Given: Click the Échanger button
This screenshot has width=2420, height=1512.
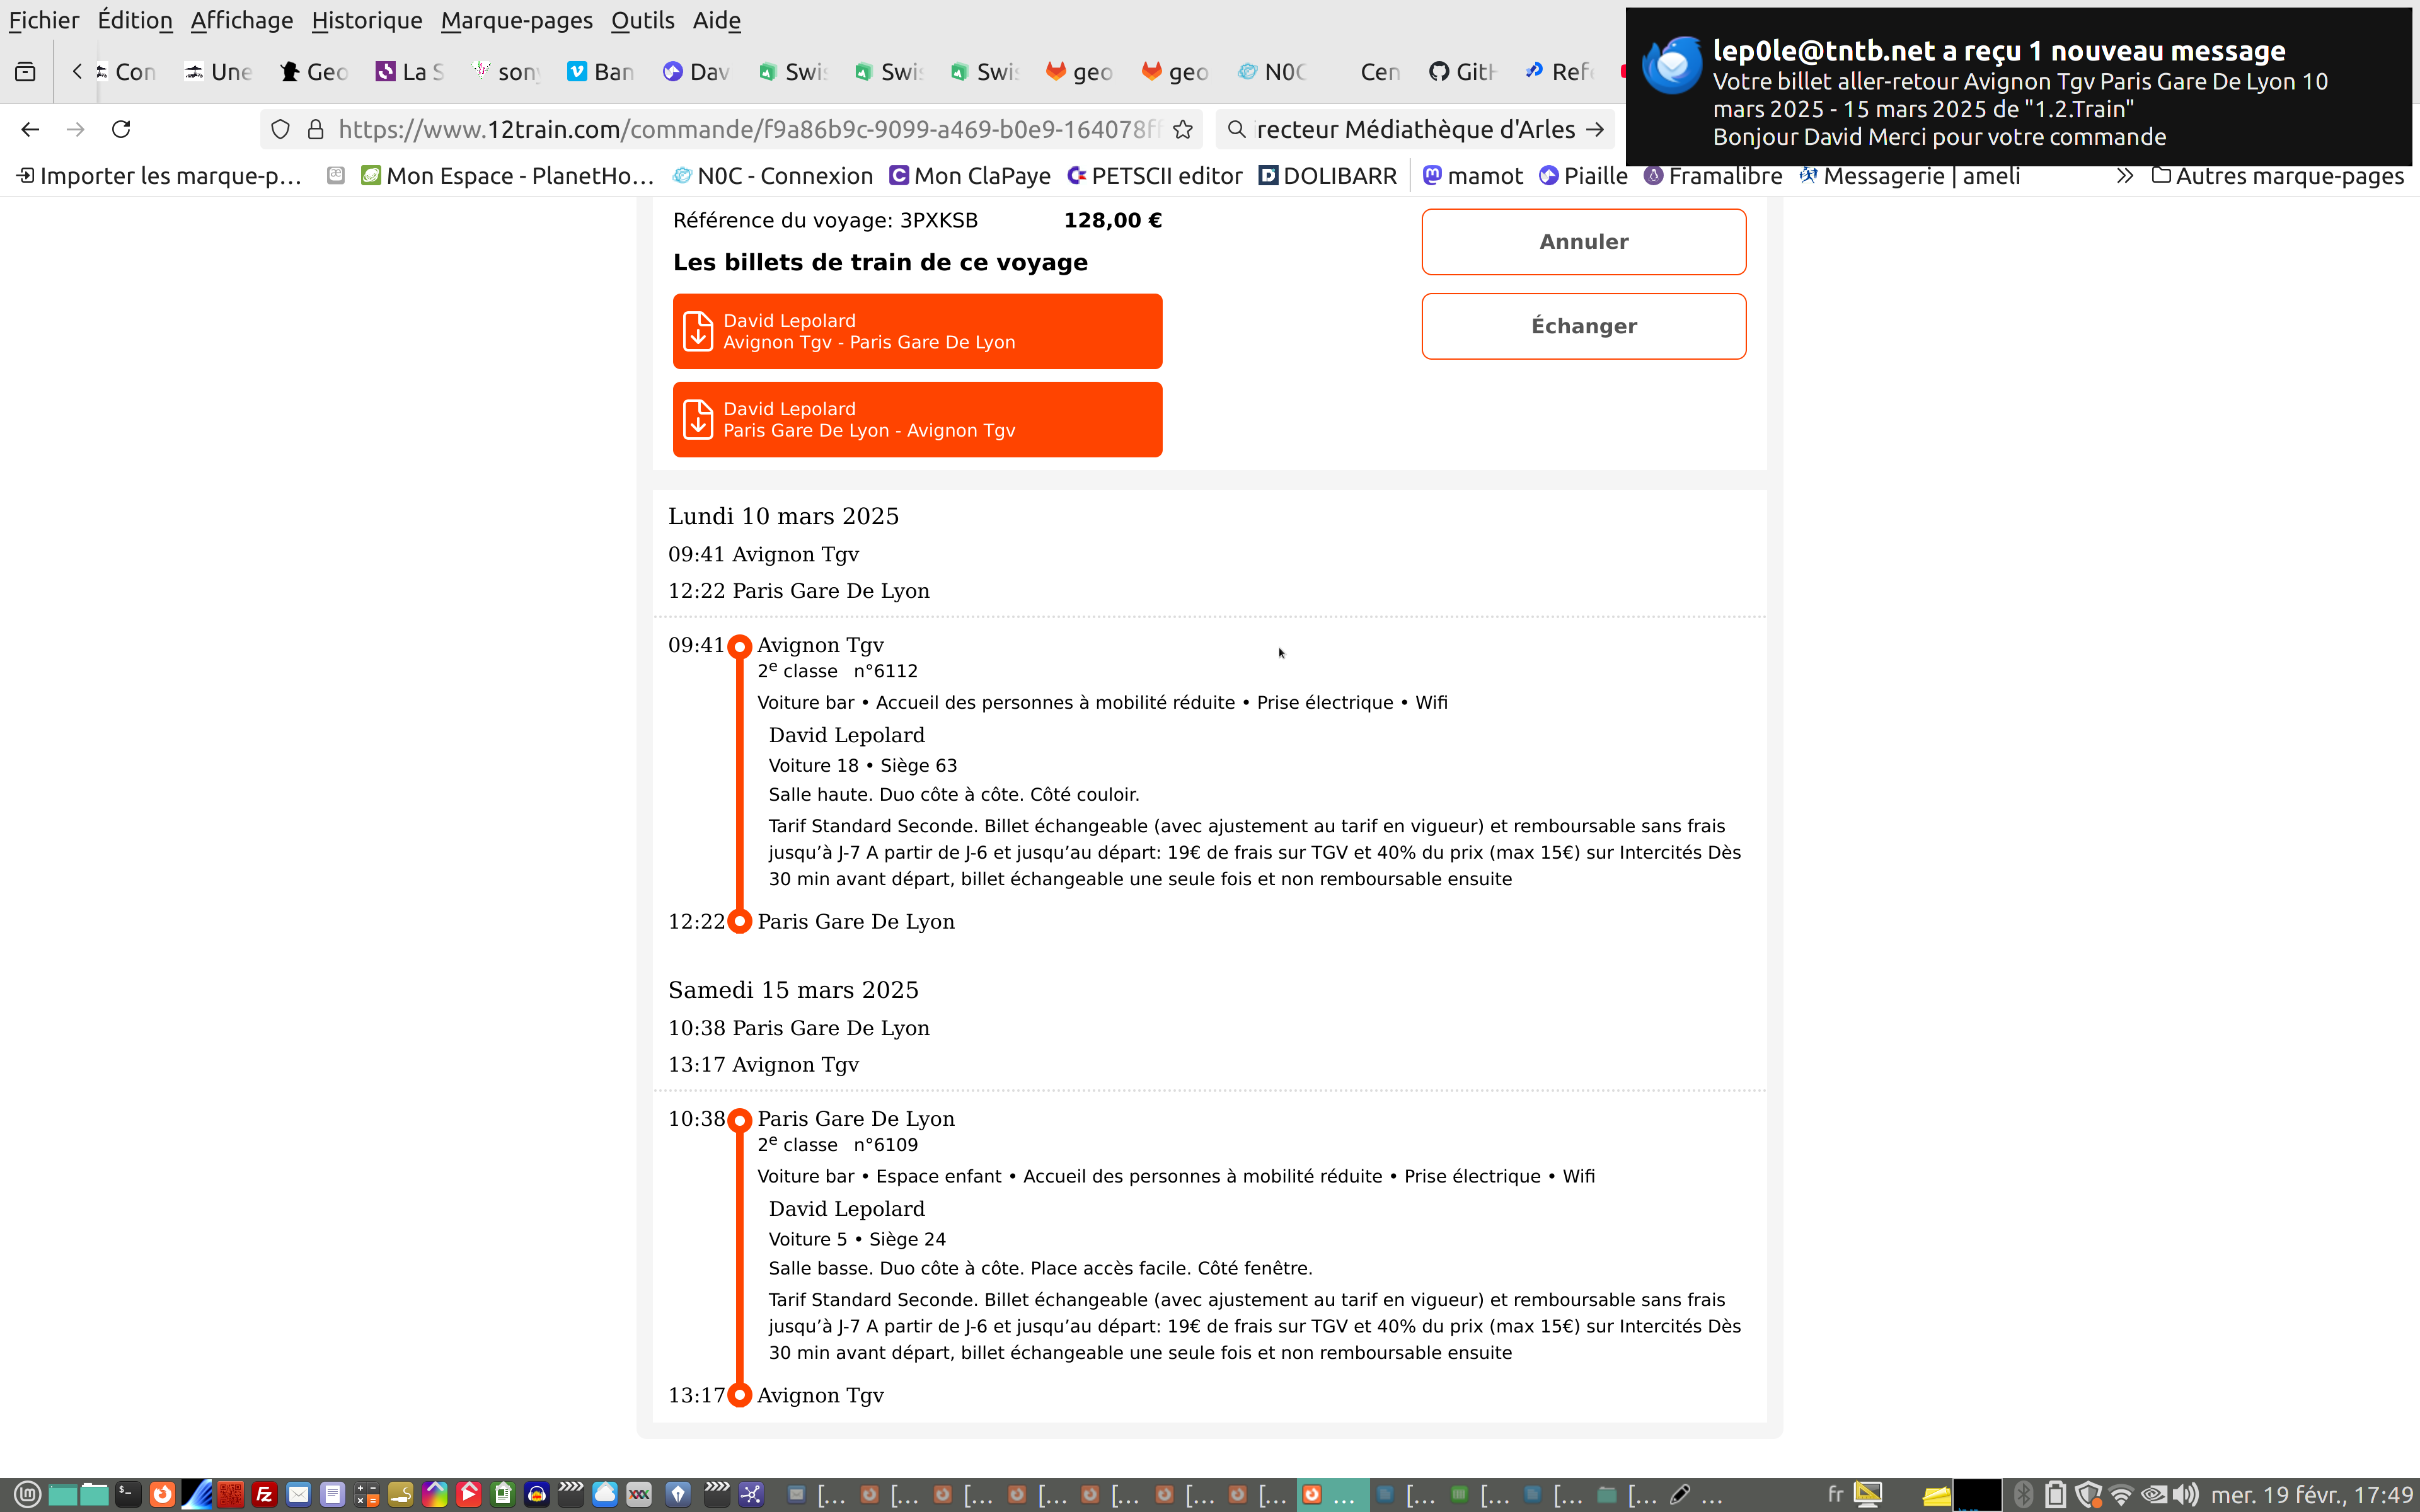Looking at the screenshot, I should (1583, 326).
